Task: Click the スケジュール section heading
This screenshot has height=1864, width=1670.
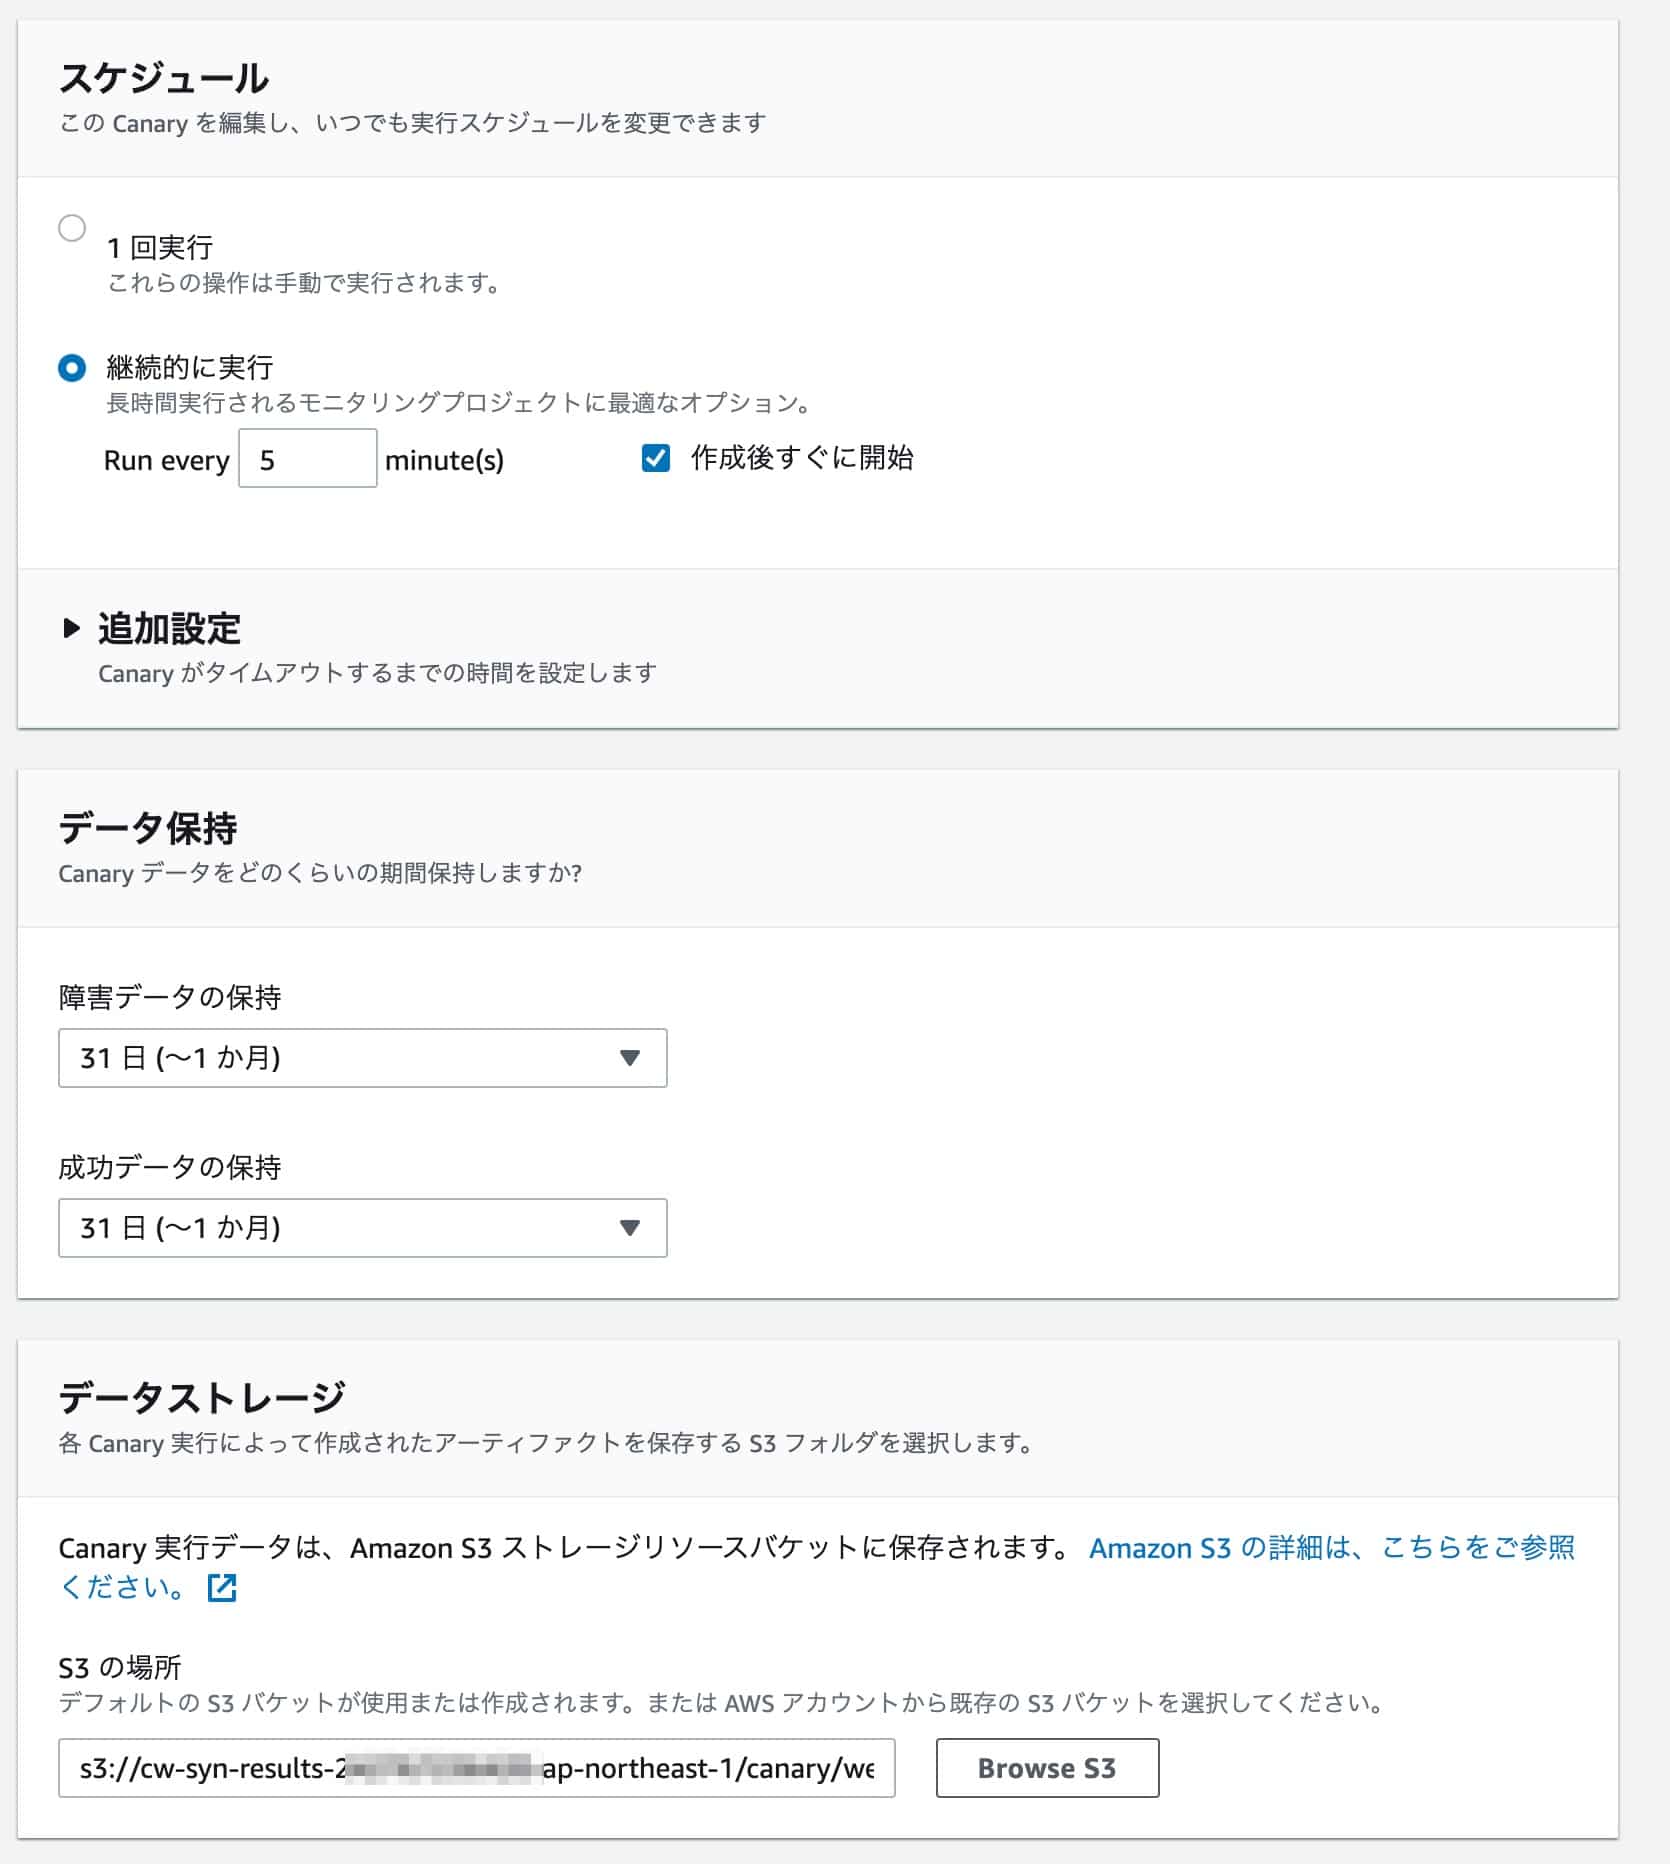Action: [x=164, y=78]
